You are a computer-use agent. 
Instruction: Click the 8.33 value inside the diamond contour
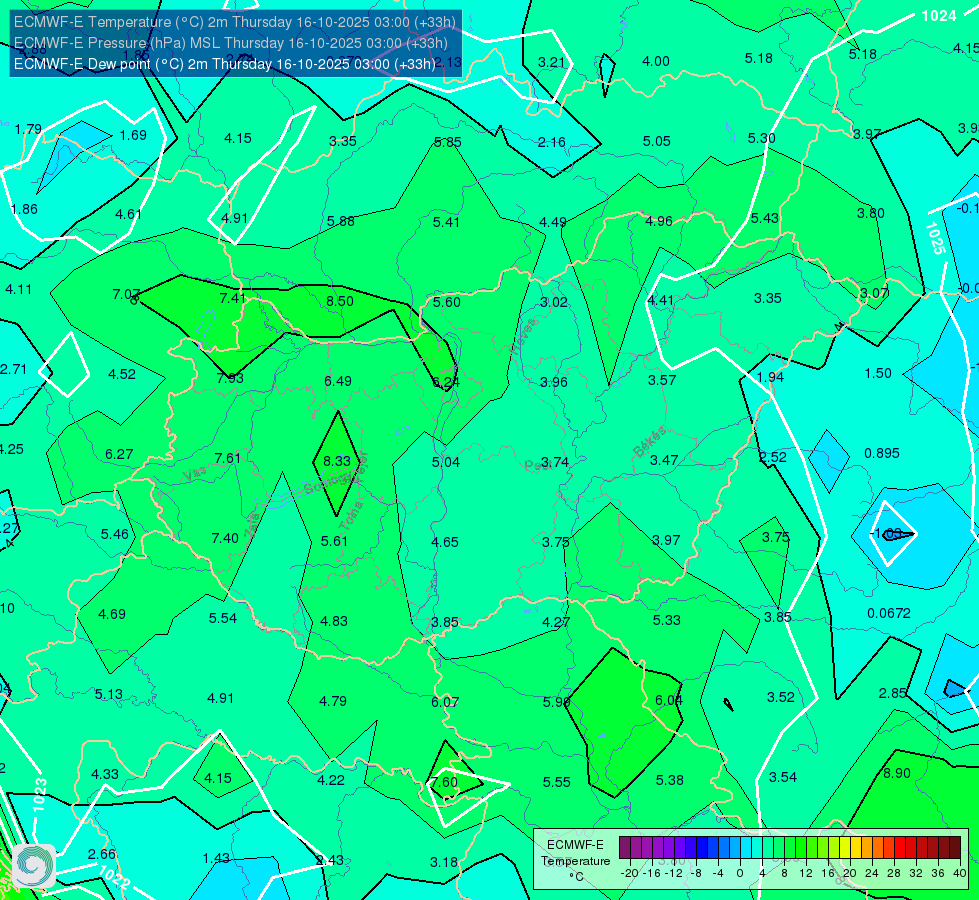(337, 461)
